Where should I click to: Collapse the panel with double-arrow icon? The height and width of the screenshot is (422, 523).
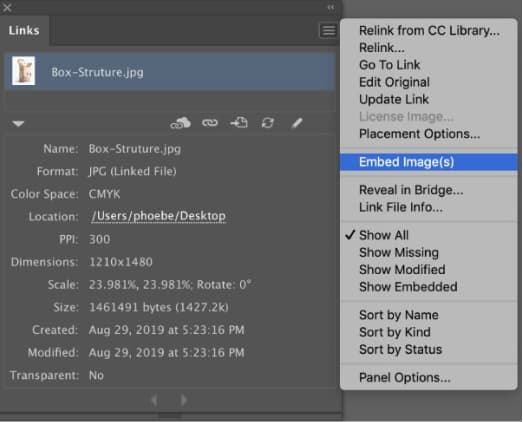(x=331, y=7)
